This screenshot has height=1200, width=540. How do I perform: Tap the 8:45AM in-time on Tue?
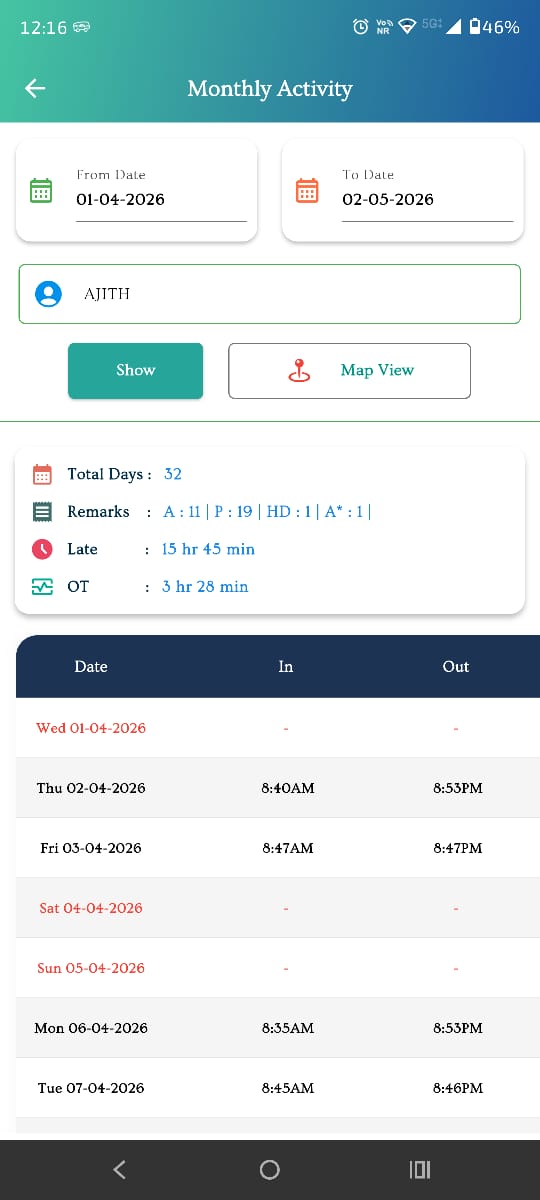pos(288,1088)
